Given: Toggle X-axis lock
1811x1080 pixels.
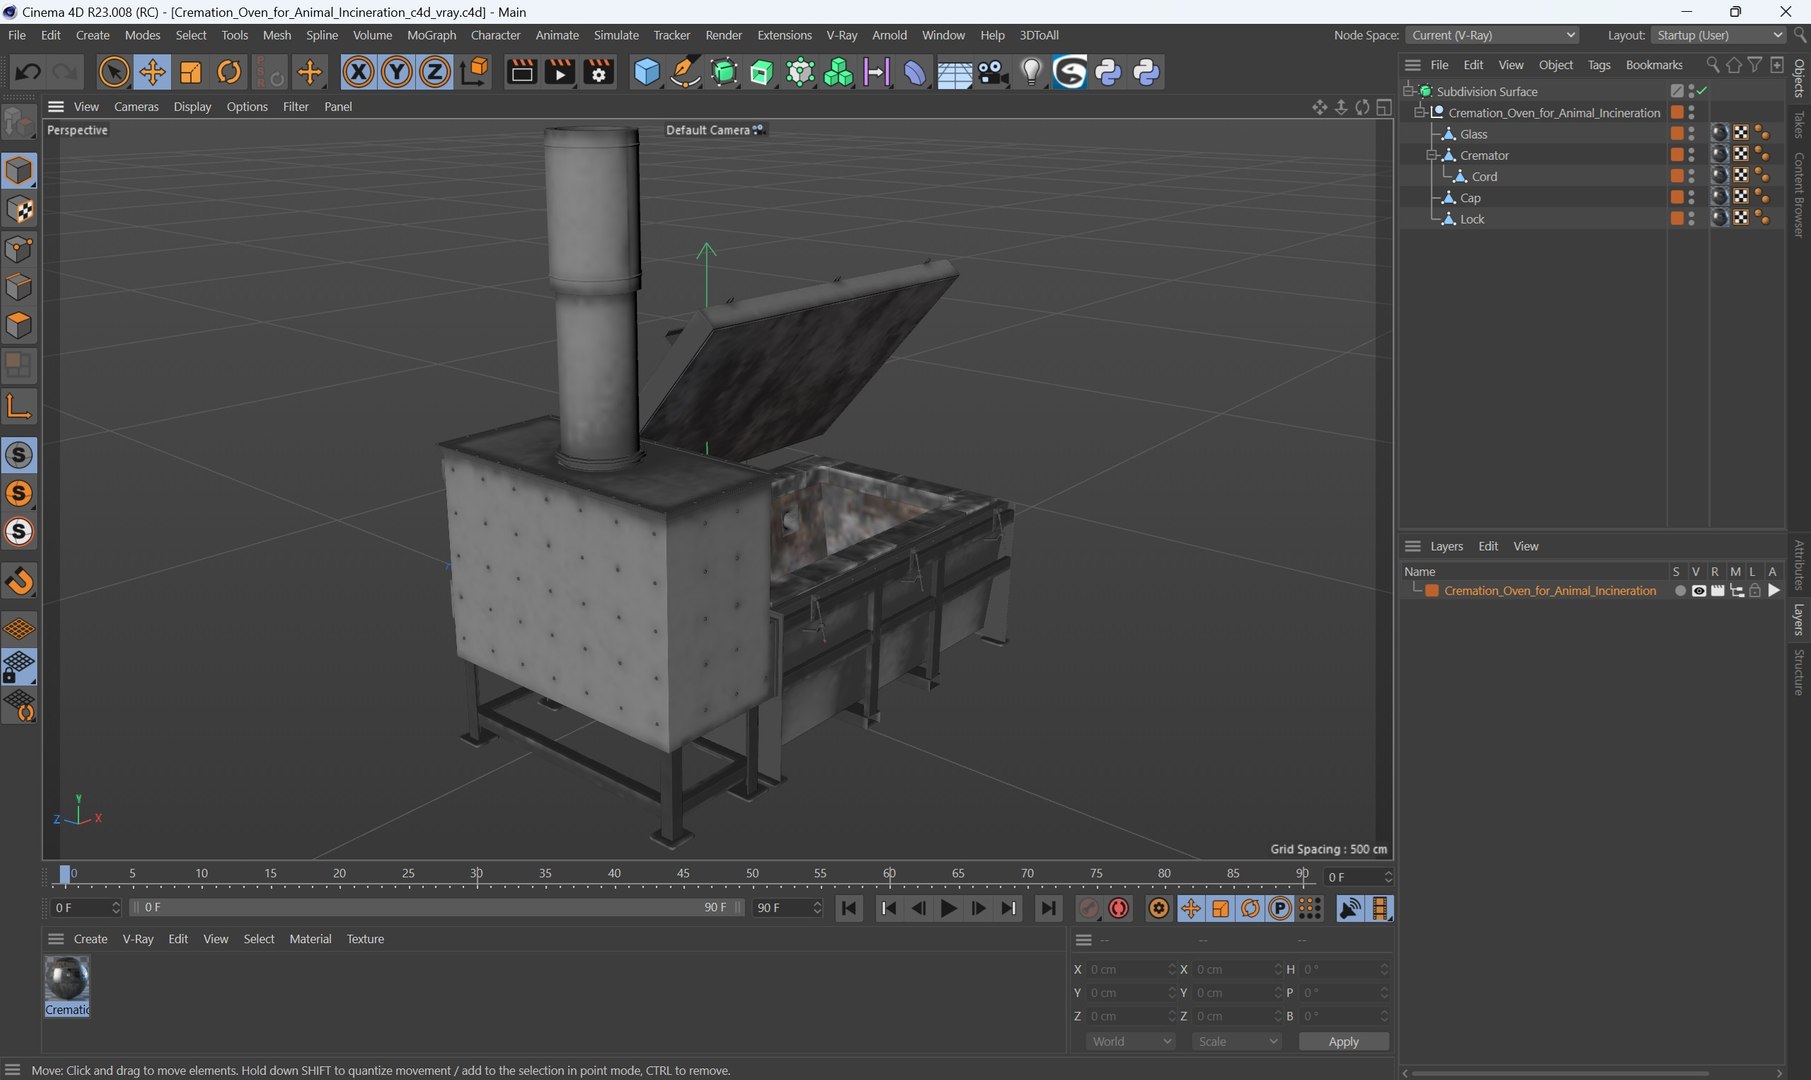Looking at the screenshot, I should tap(358, 72).
